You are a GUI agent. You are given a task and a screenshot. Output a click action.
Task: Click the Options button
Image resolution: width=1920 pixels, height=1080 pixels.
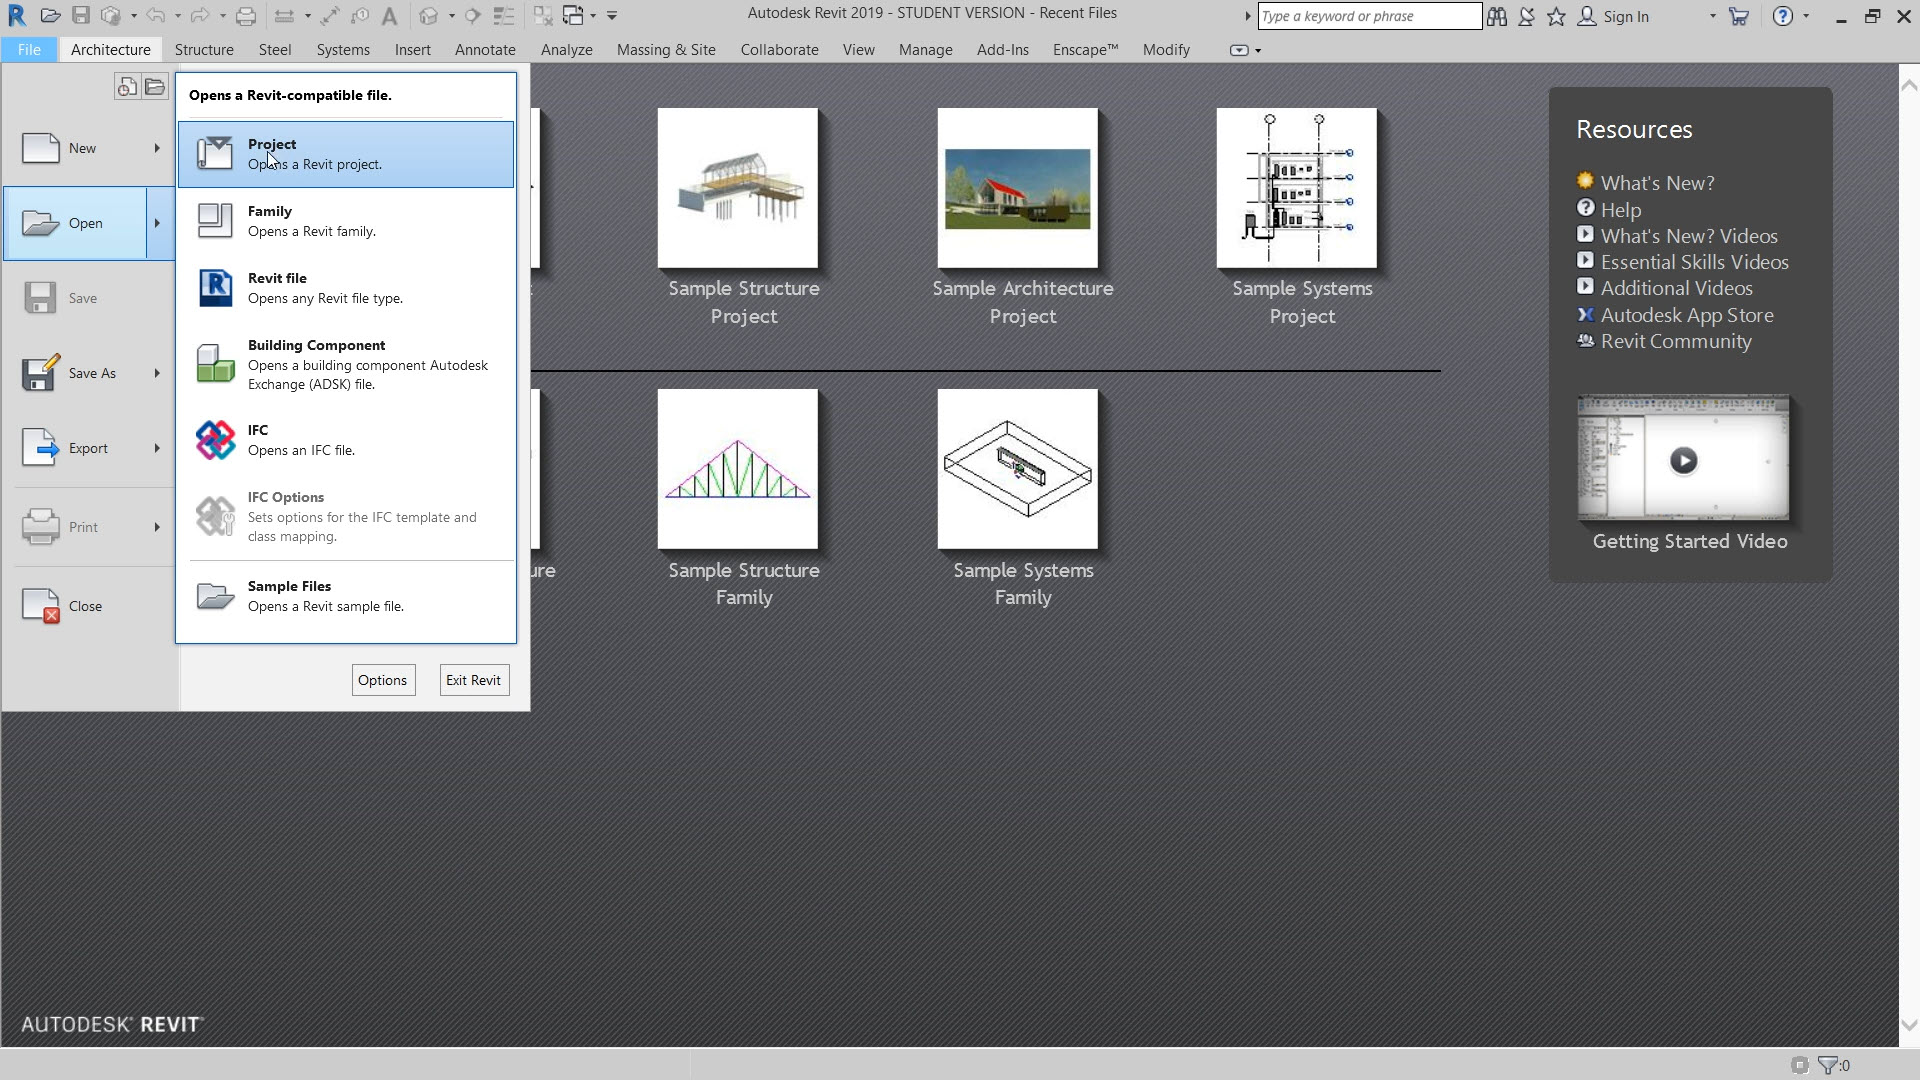pos(383,680)
